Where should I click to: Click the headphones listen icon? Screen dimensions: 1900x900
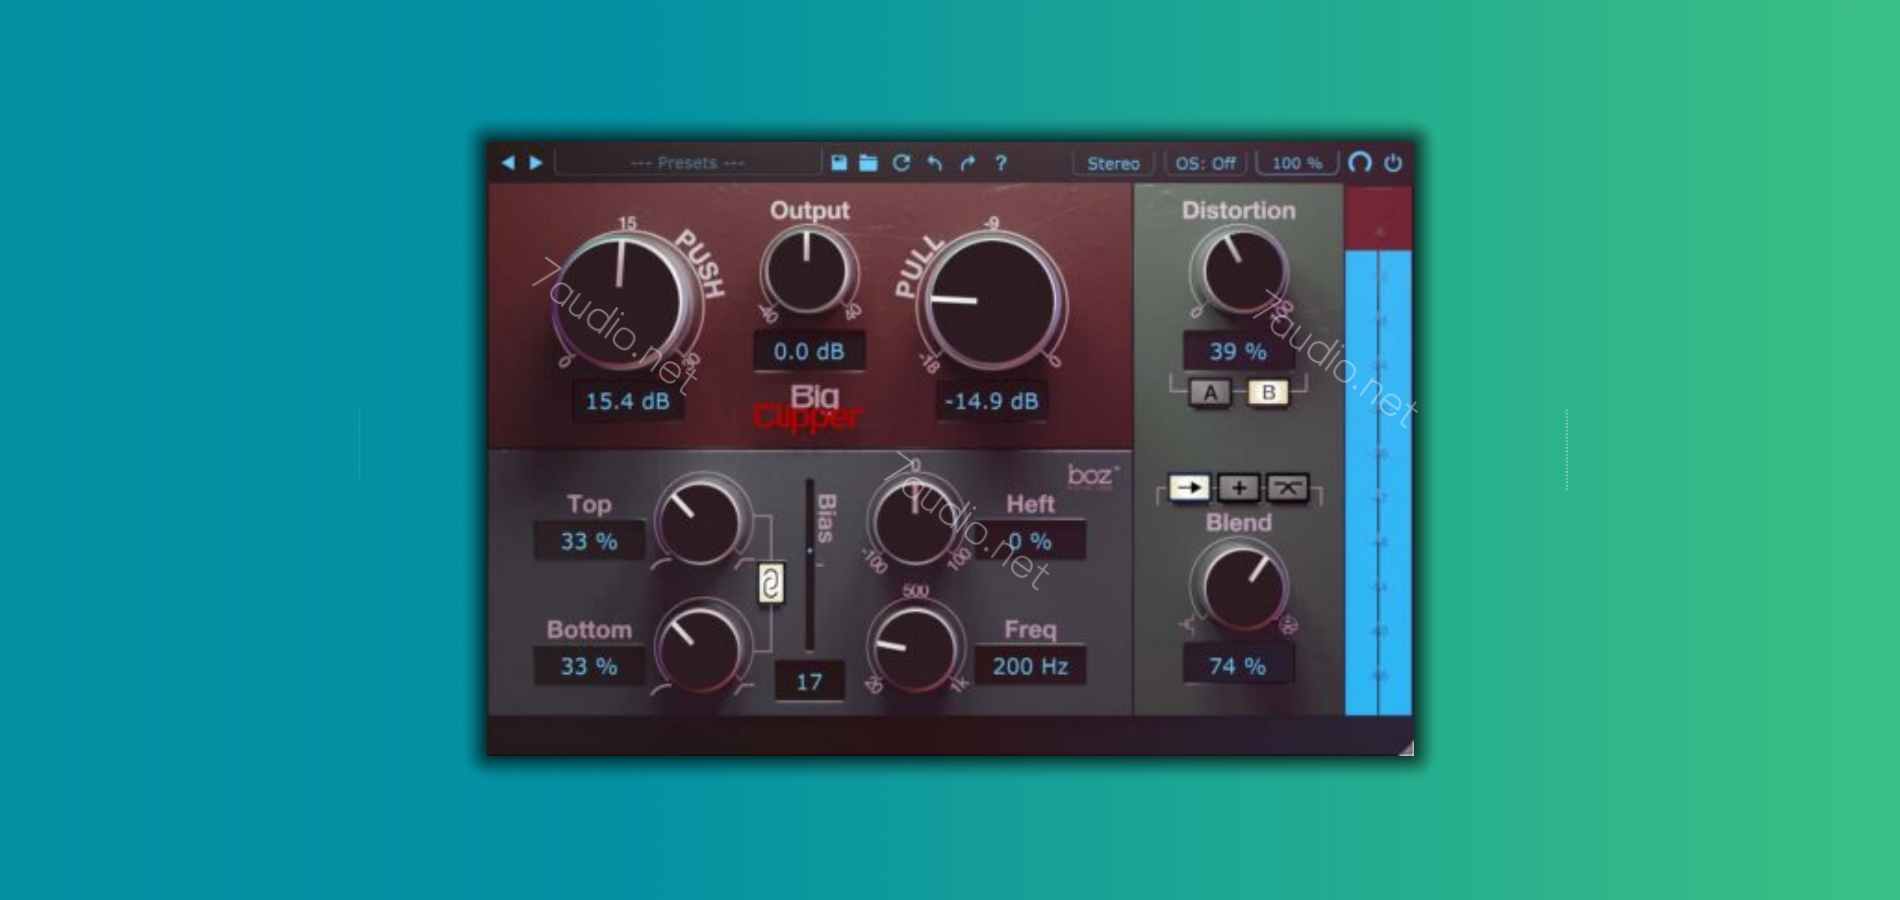pos(1360,162)
